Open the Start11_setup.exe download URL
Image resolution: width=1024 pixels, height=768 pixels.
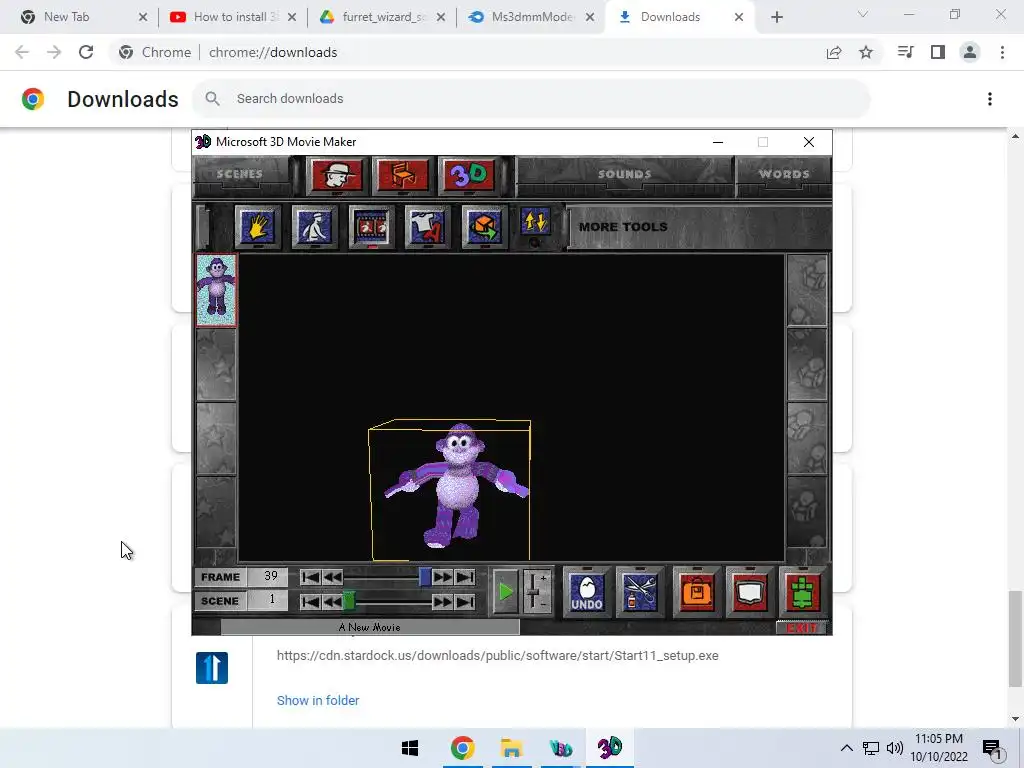pos(498,656)
